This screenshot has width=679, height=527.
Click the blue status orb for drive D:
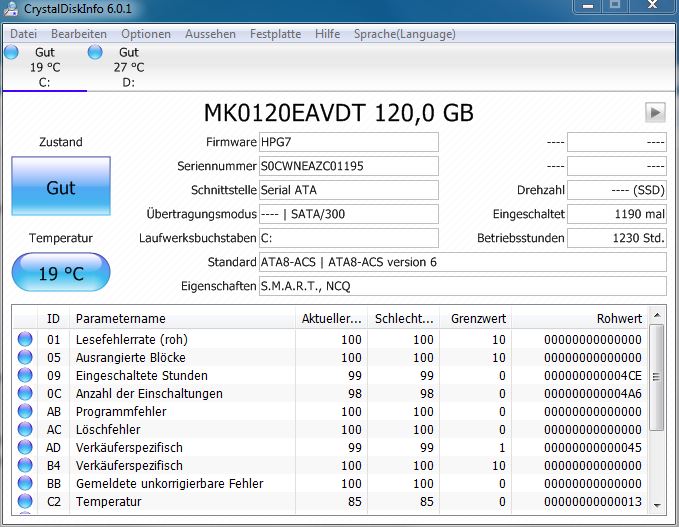tap(95, 52)
